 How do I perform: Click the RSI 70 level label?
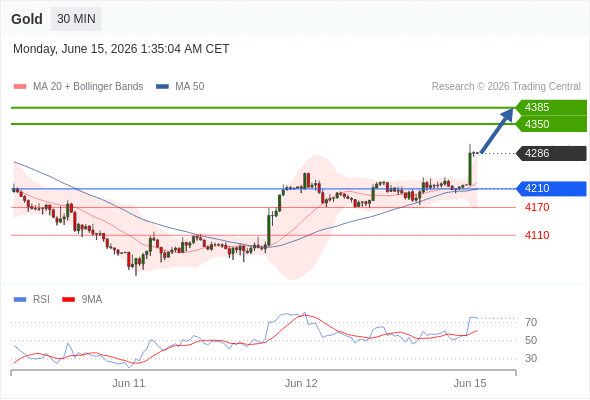[x=531, y=322]
